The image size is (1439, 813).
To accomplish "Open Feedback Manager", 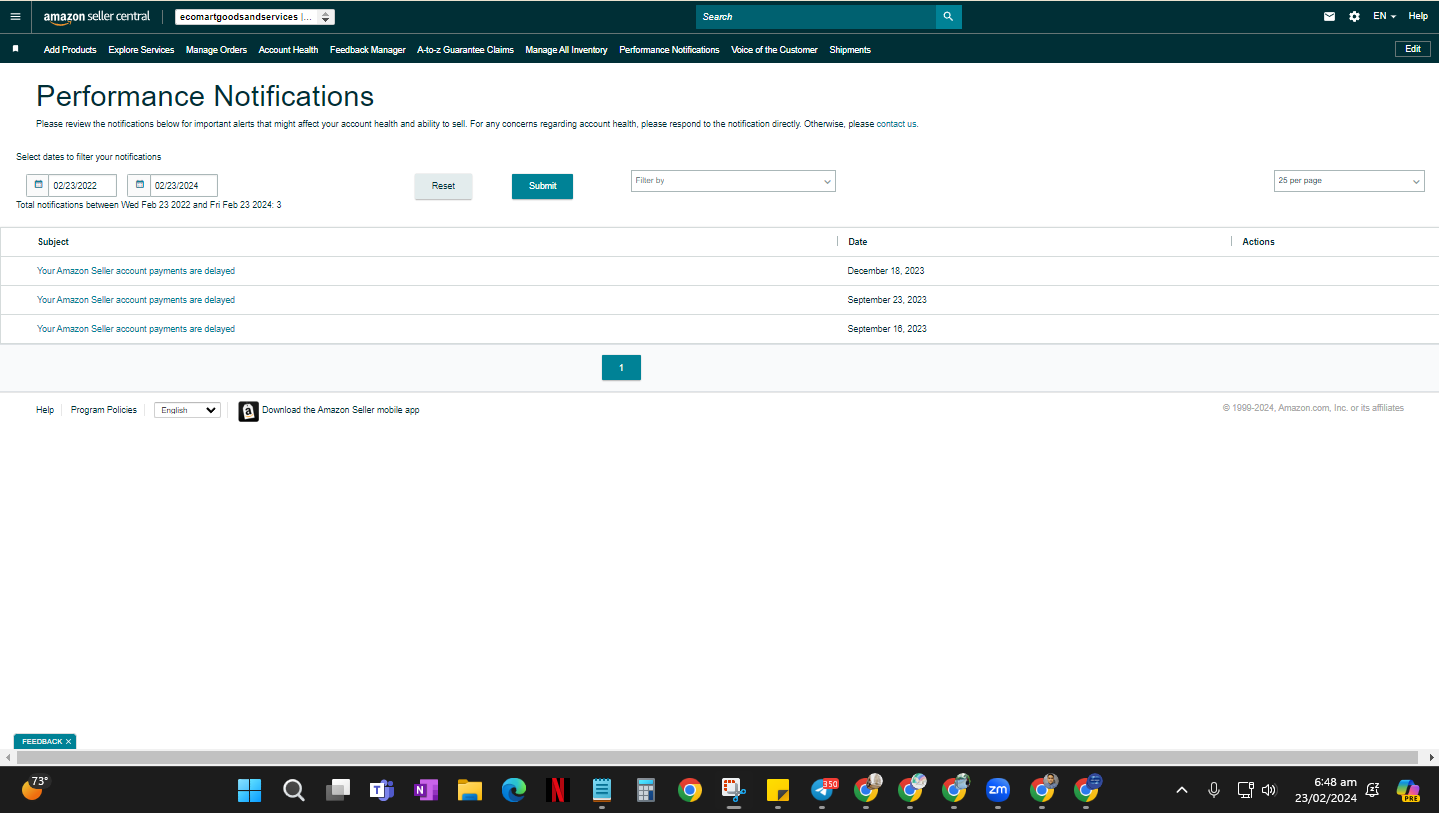I will (x=368, y=50).
